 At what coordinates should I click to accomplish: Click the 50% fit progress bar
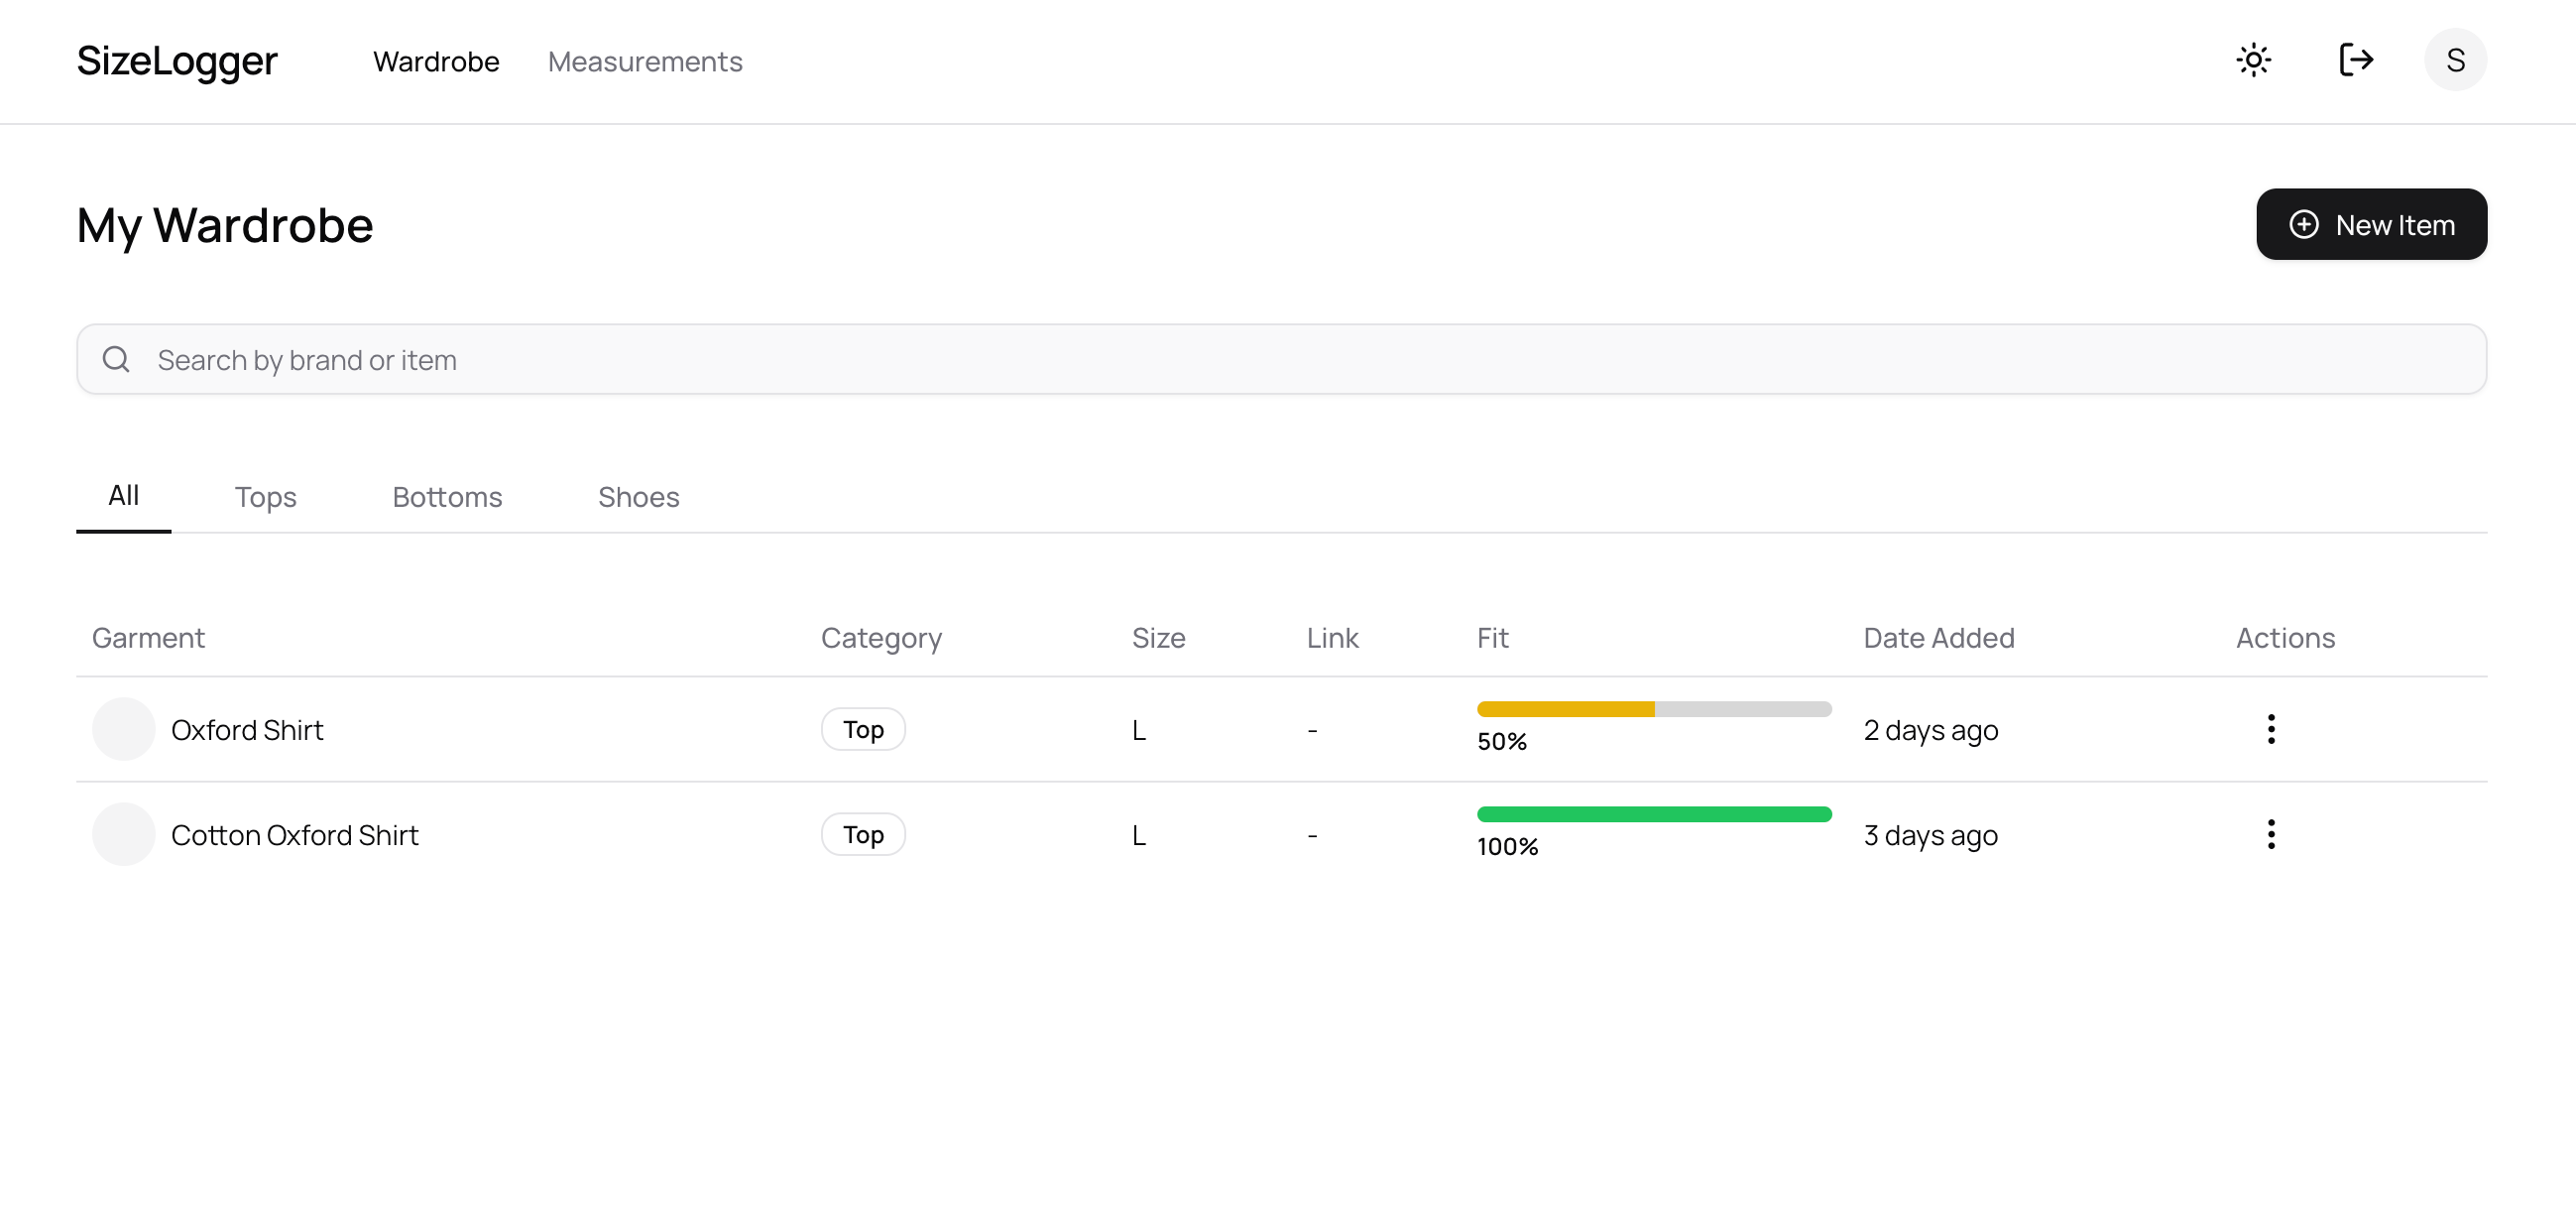click(x=1653, y=709)
